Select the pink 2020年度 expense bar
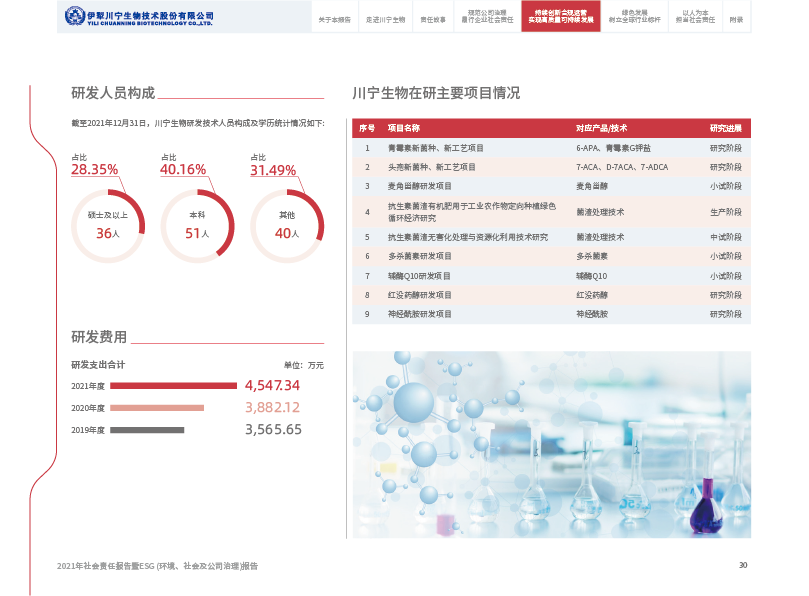Viewport: 809px width, 596px height. (156, 408)
